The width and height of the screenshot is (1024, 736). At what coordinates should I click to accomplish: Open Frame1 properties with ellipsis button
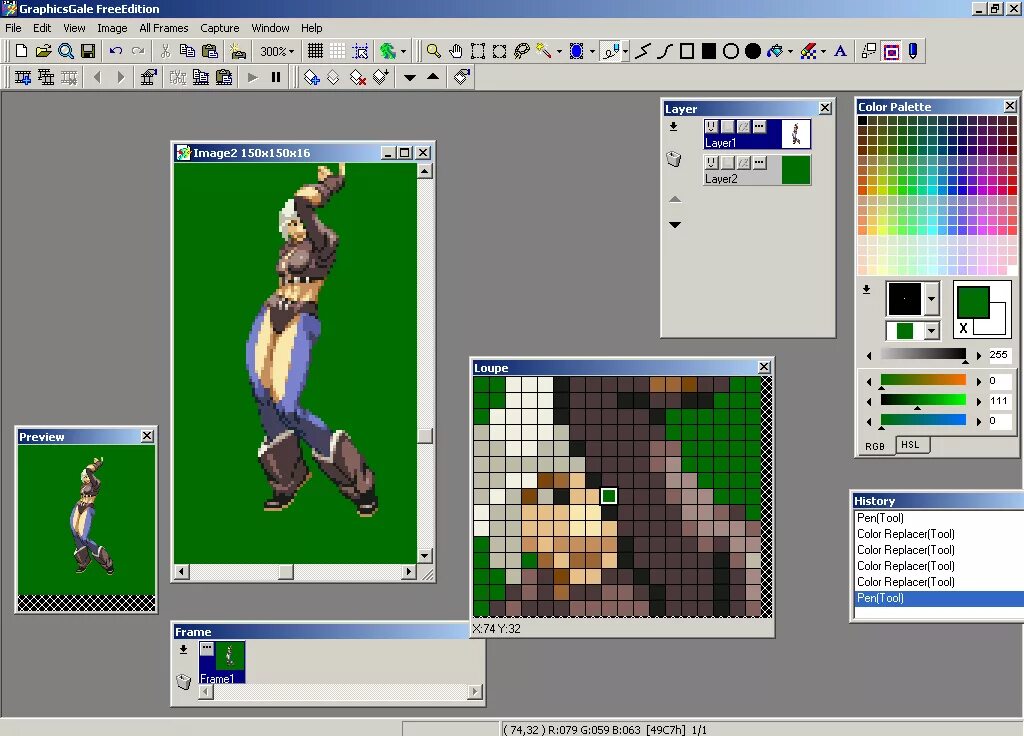tap(207, 648)
